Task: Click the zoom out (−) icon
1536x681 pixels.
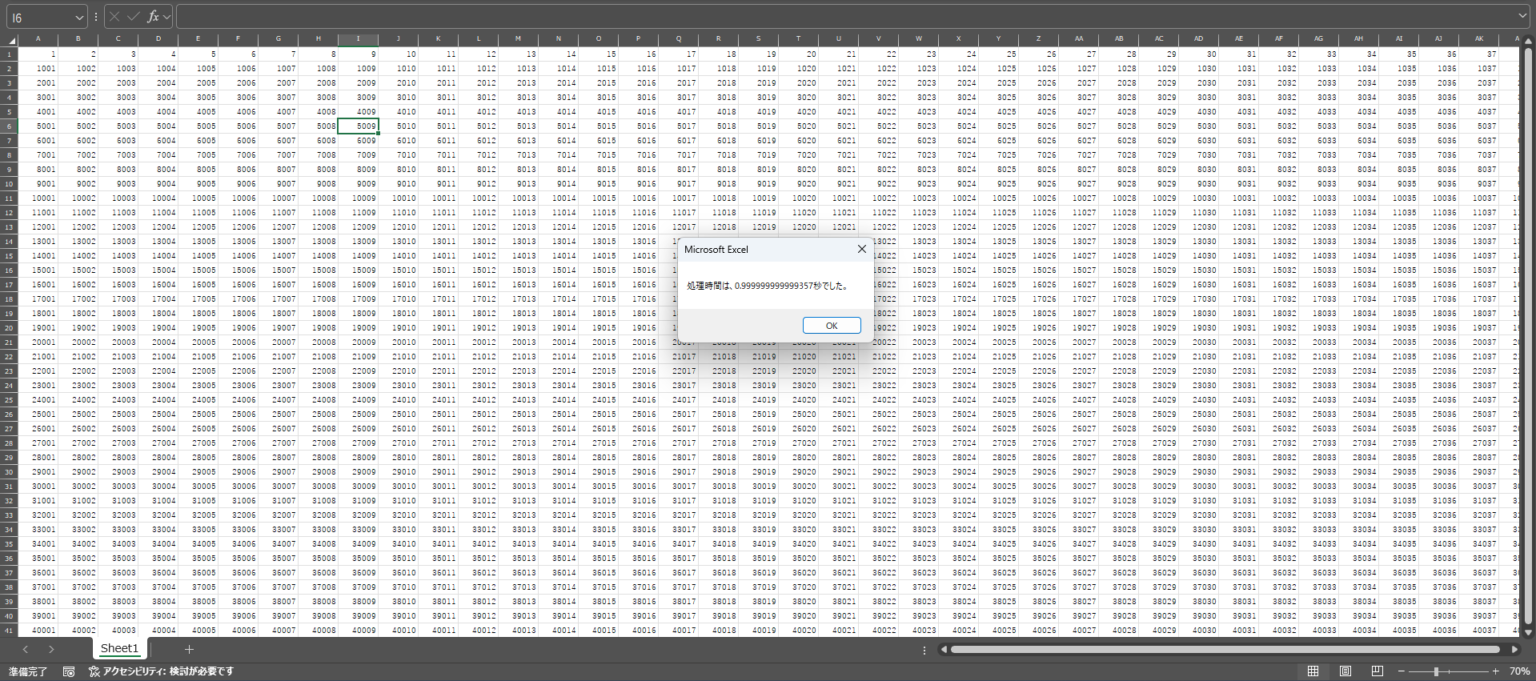Action: click(x=1401, y=671)
